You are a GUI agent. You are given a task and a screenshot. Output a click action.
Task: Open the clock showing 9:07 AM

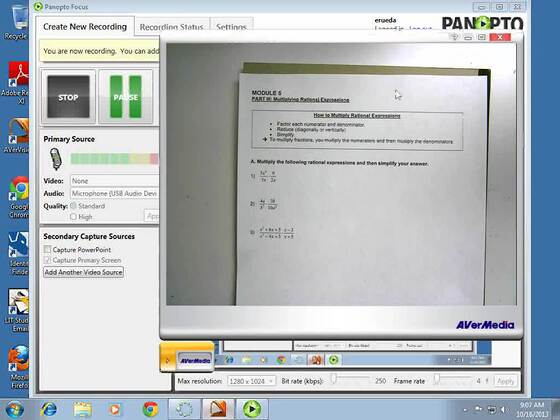pos(531,410)
